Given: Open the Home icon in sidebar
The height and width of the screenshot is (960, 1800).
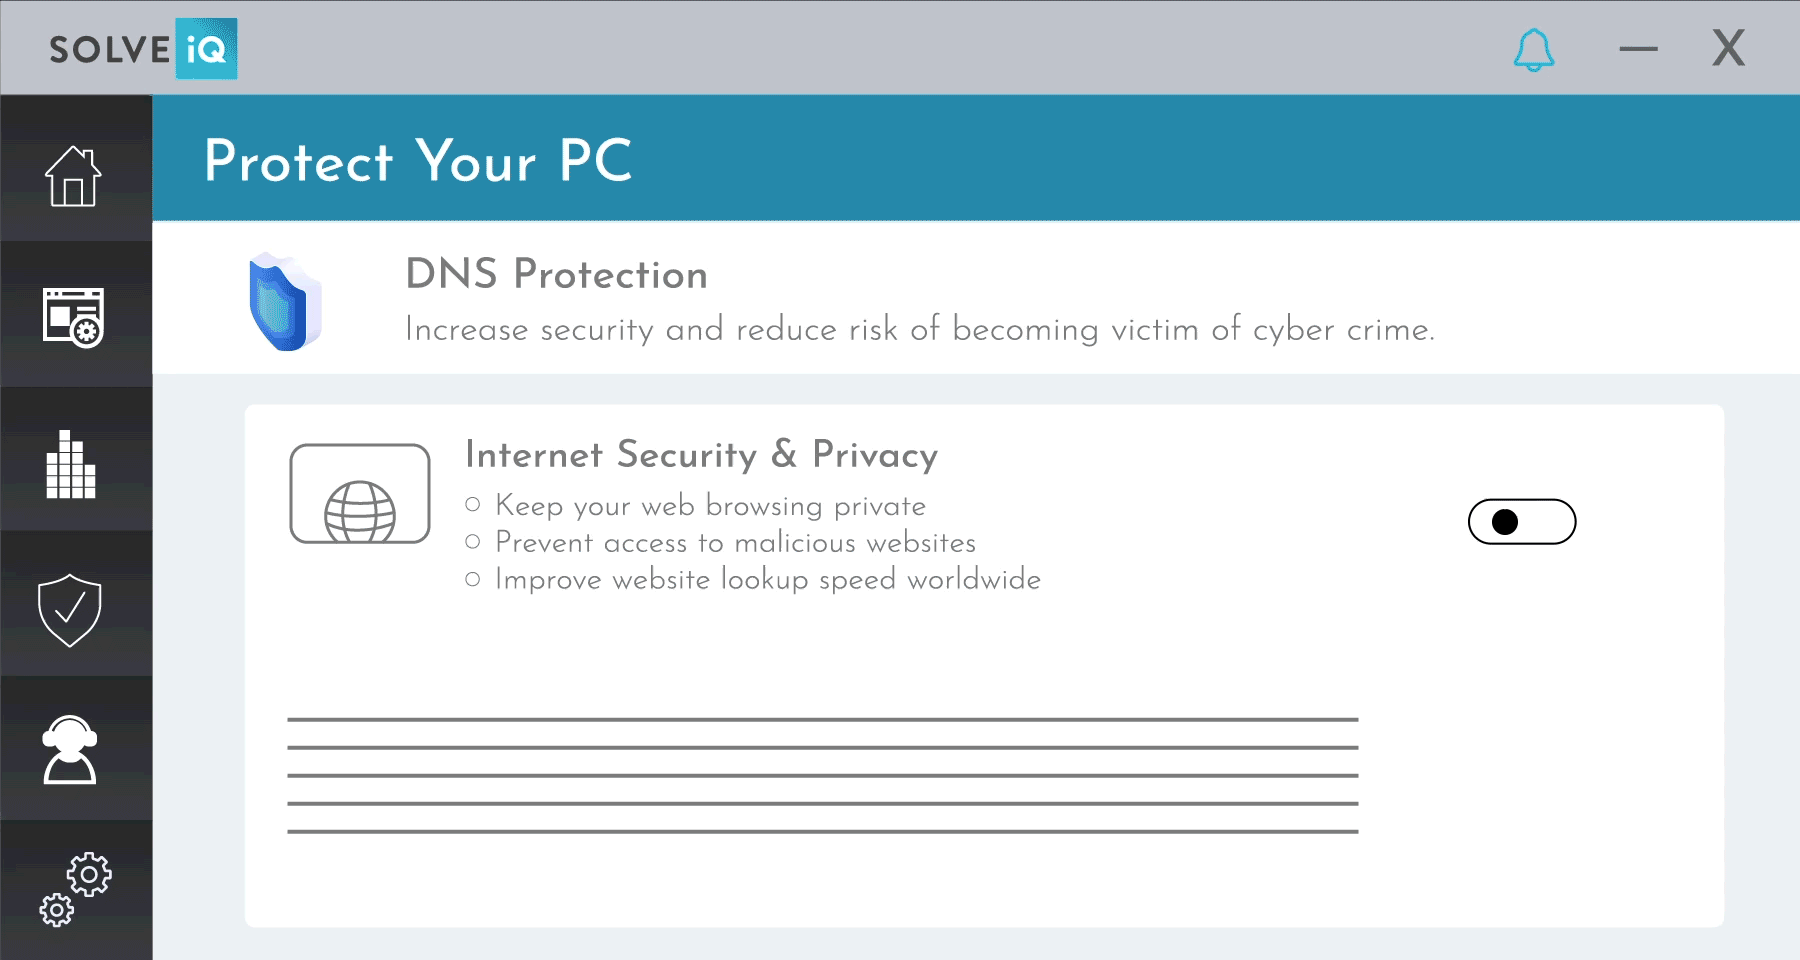Looking at the screenshot, I should pos(73,176).
